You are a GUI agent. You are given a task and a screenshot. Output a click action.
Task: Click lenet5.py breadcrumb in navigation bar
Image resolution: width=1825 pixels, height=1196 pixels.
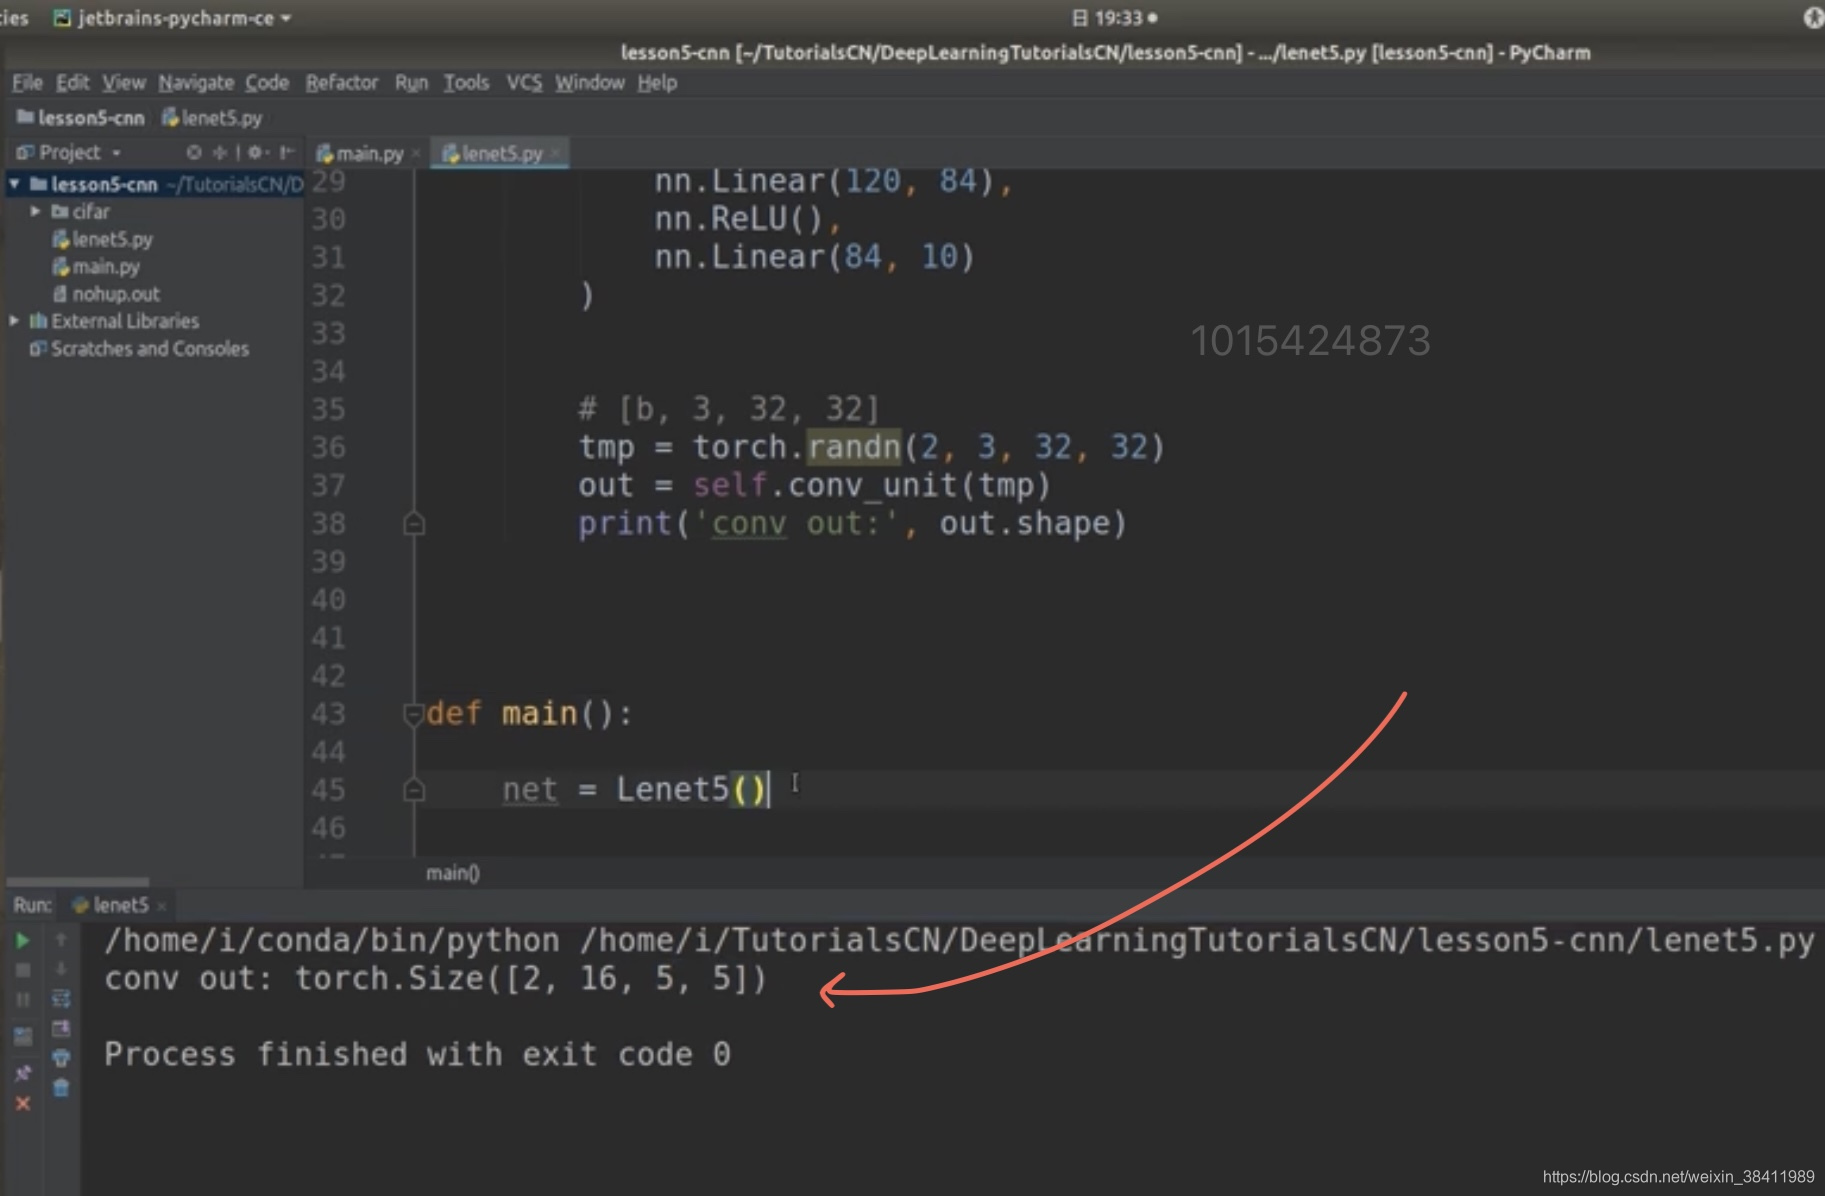tap(212, 118)
